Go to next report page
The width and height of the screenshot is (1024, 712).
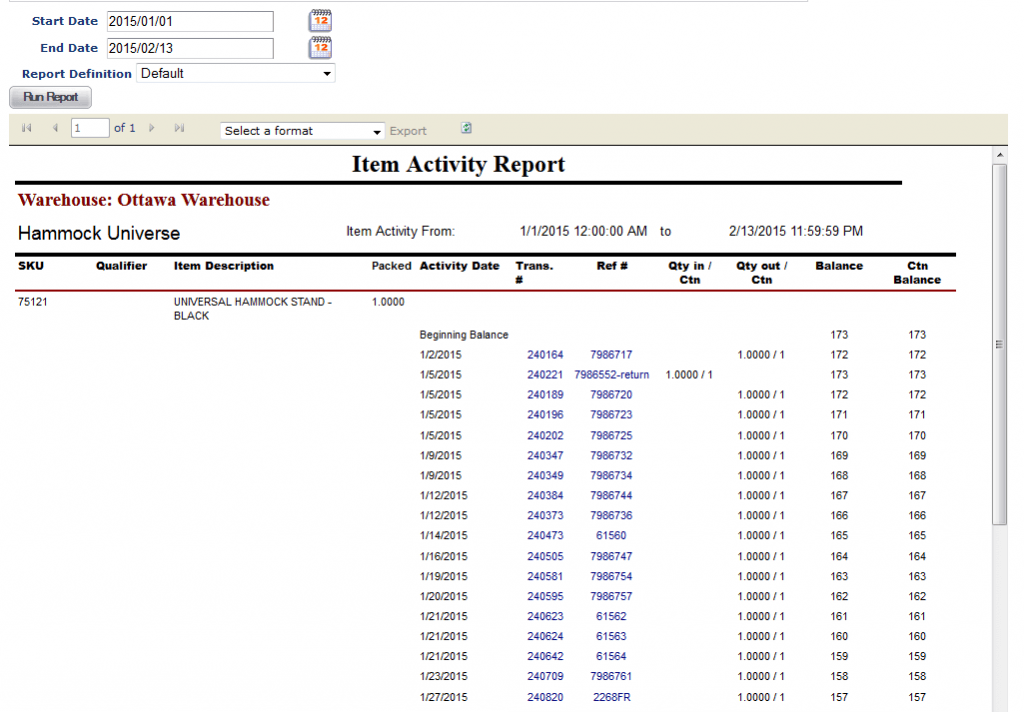(152, 129)
